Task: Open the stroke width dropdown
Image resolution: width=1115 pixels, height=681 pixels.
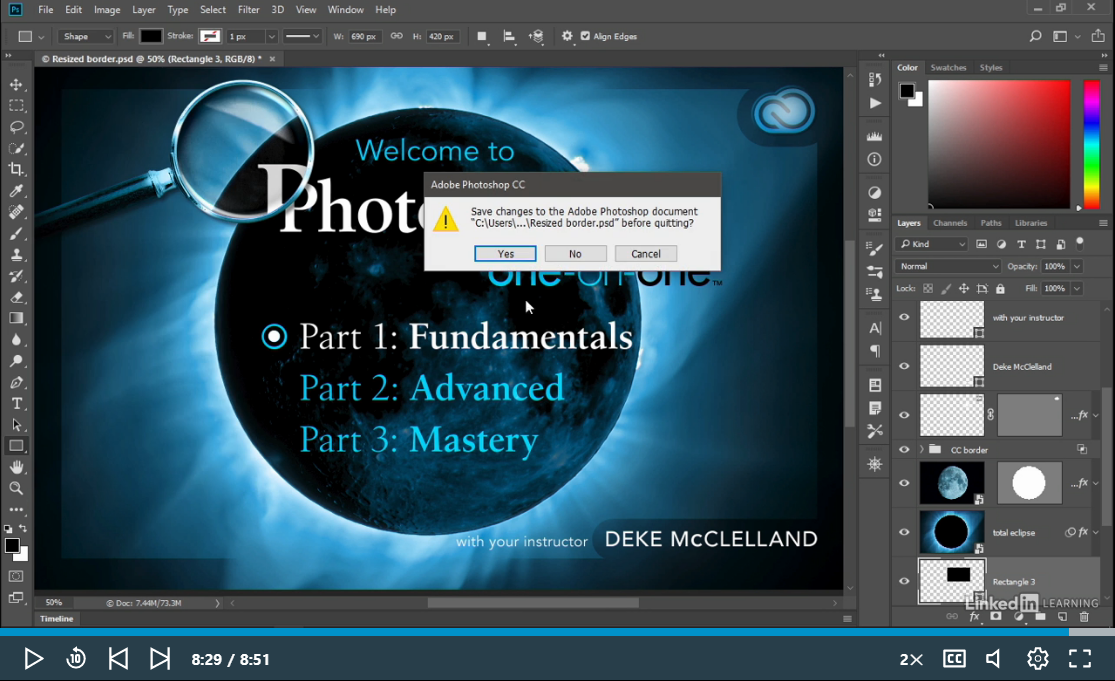Action: tap(271, 36)
